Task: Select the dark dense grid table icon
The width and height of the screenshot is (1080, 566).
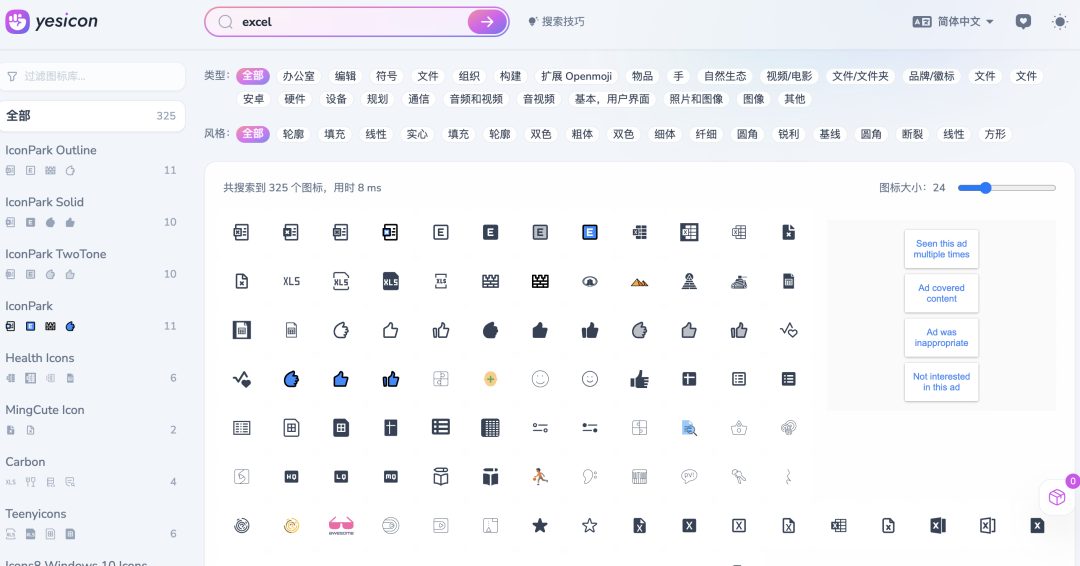Action: pos(490,428)
